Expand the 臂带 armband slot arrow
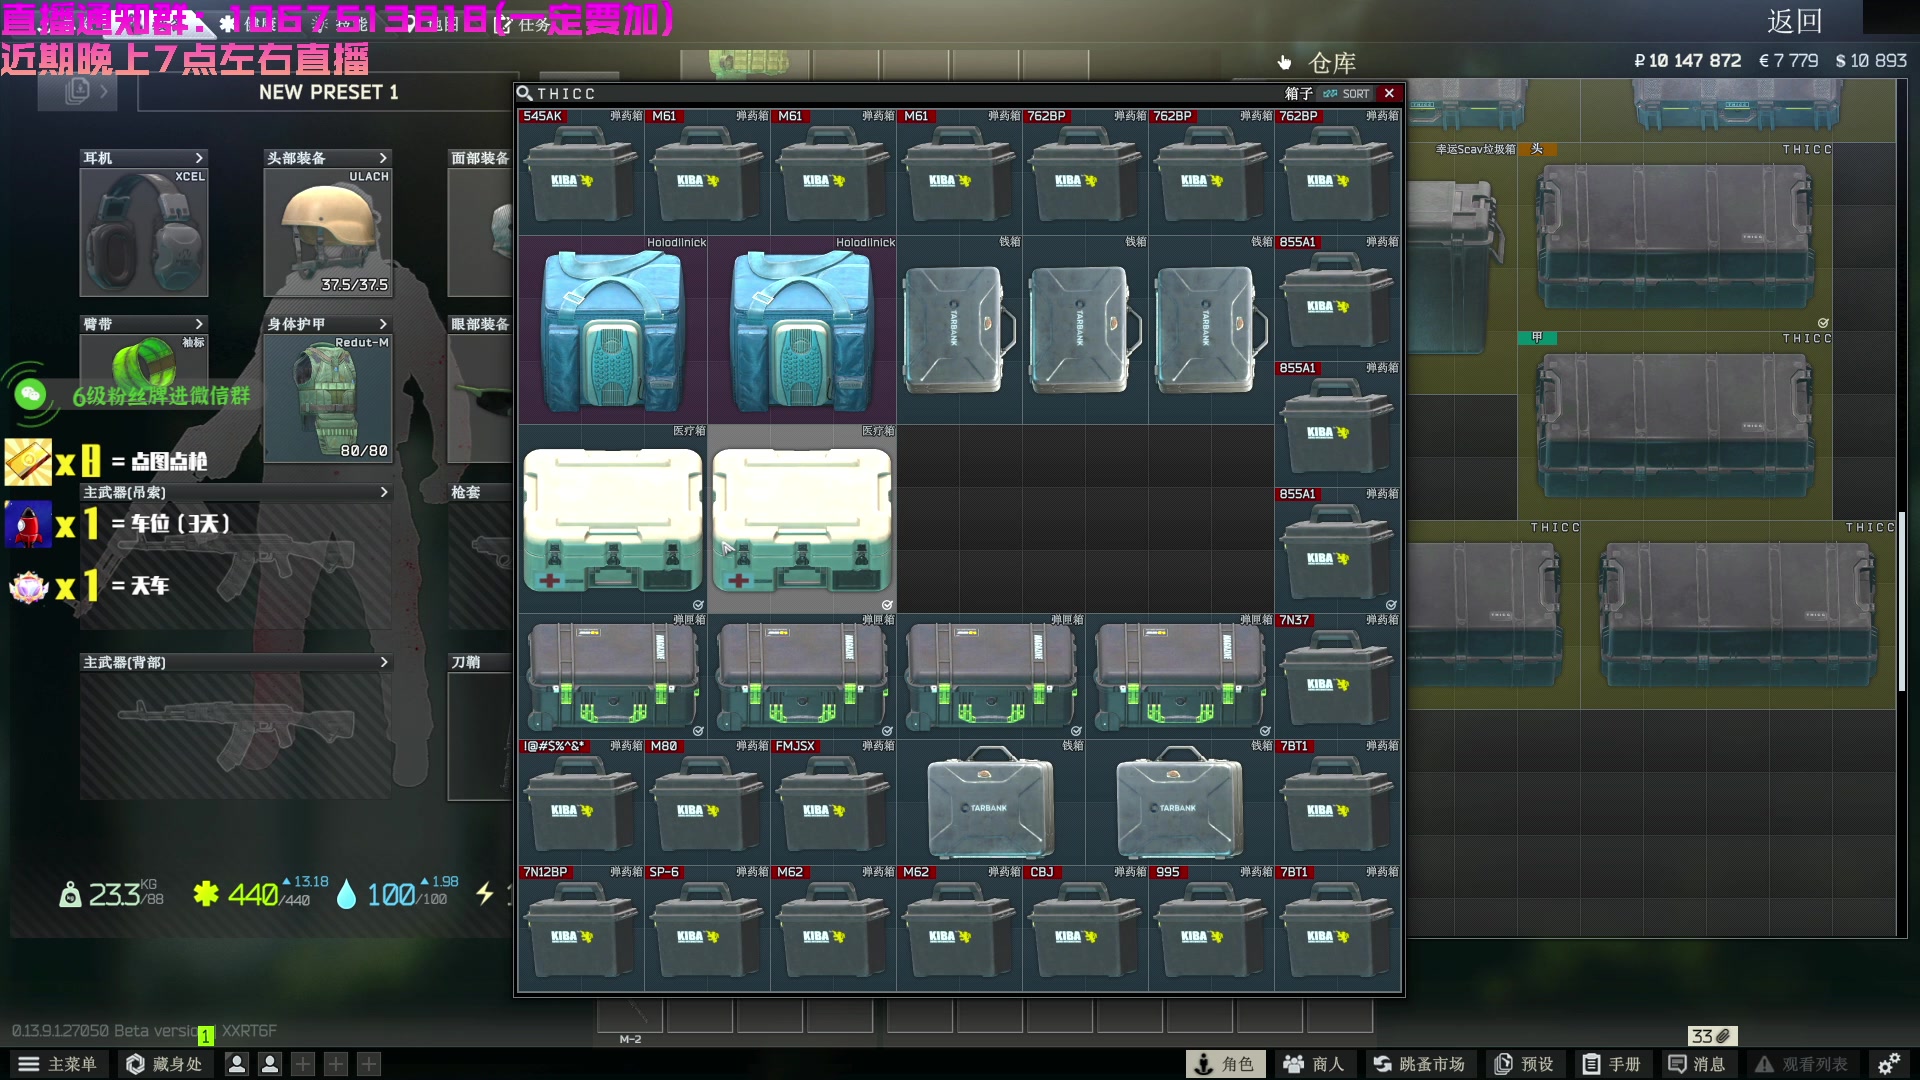1920x1080 pixels. (199, 324)
